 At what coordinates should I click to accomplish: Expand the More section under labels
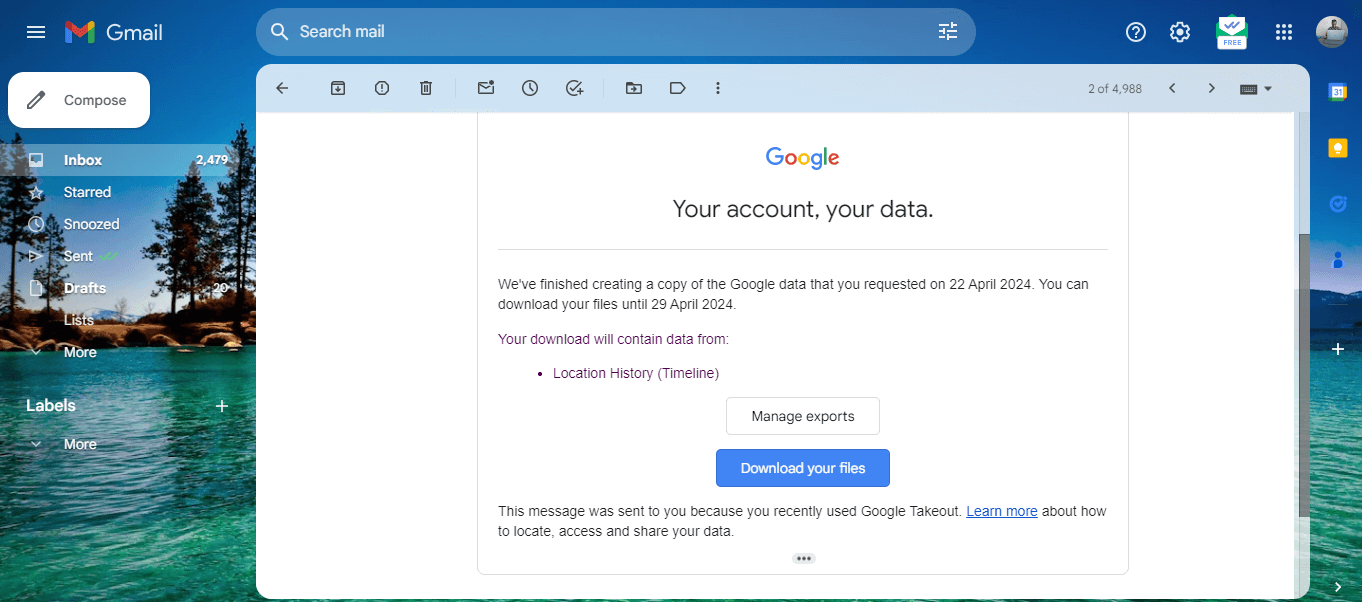pyautogui.click(x=80, y=443)
